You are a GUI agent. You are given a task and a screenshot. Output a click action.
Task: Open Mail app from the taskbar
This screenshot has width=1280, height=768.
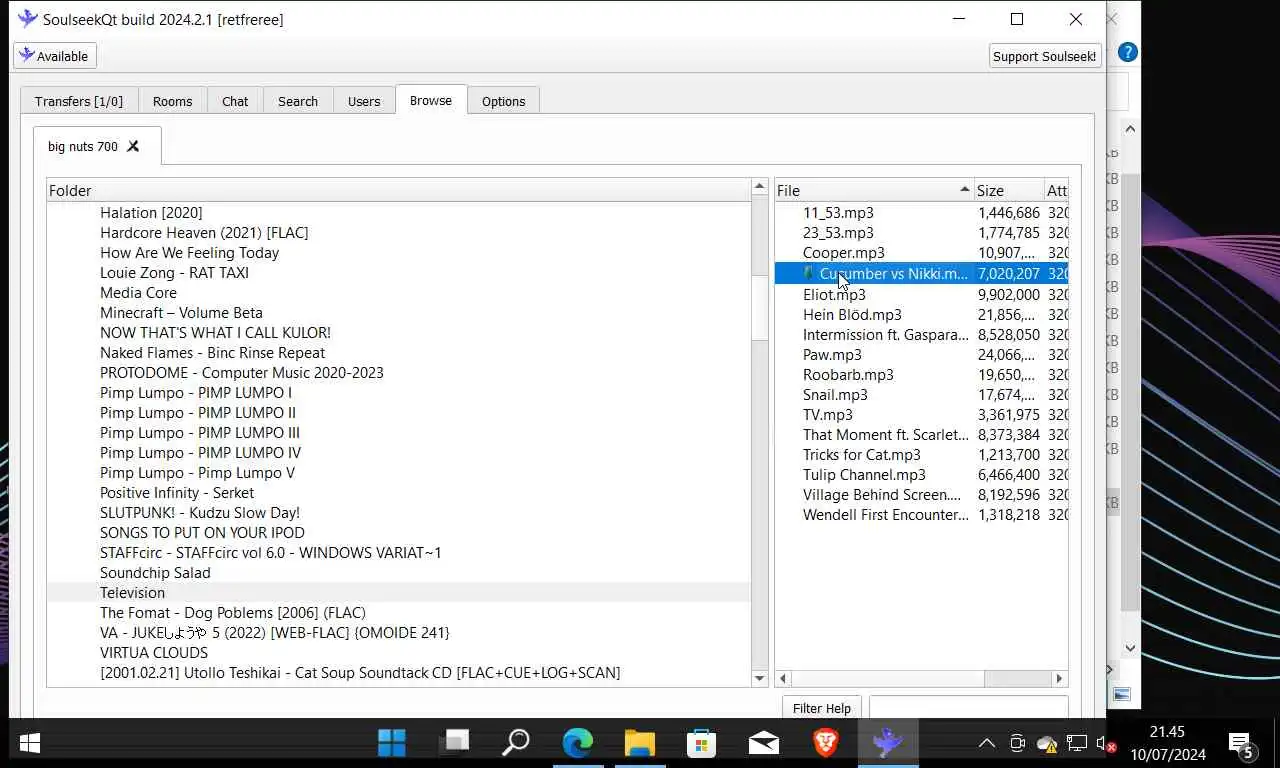point(763,742)
